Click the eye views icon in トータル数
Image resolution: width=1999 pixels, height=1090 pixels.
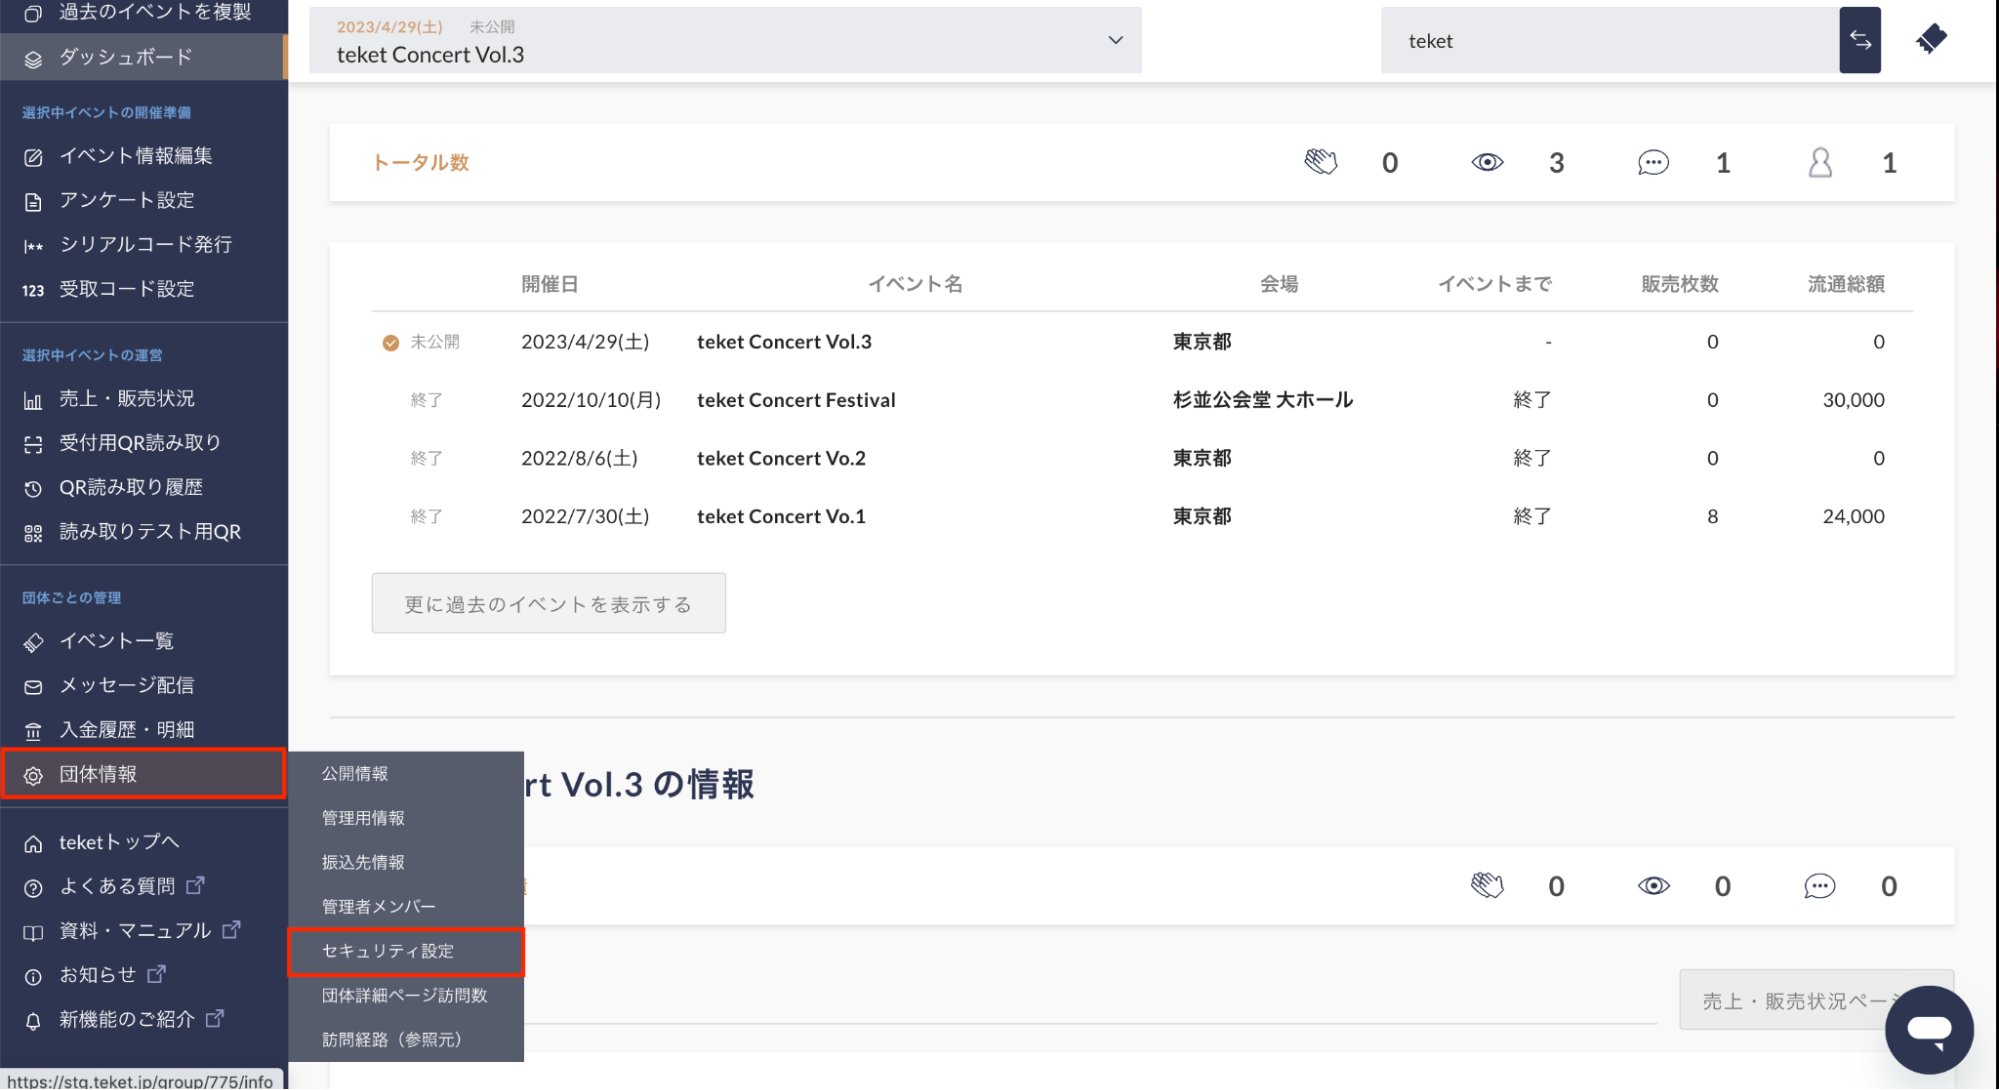pos(1487,162)
